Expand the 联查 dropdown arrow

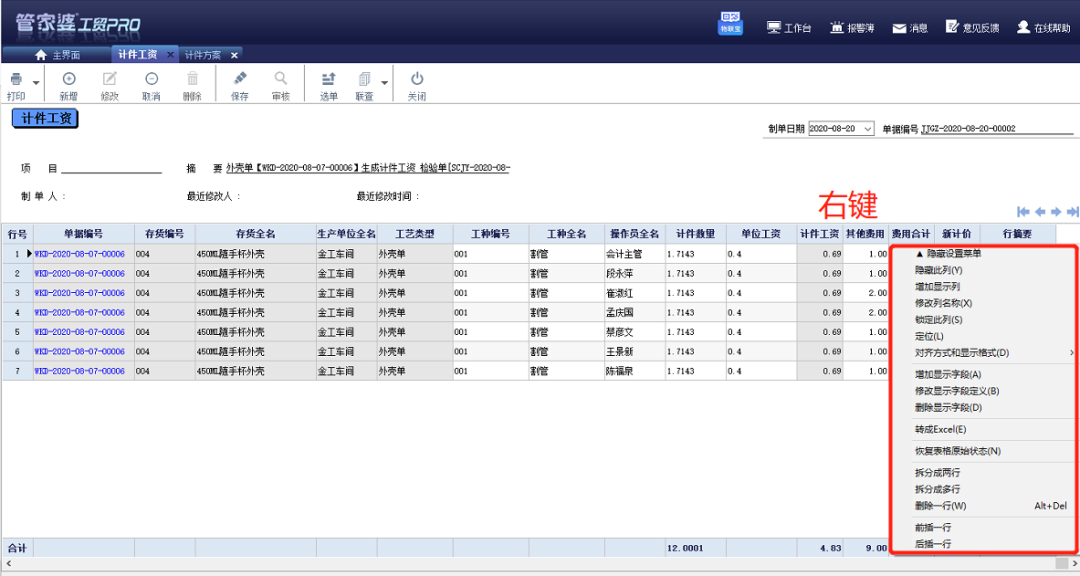click(384, 83)
